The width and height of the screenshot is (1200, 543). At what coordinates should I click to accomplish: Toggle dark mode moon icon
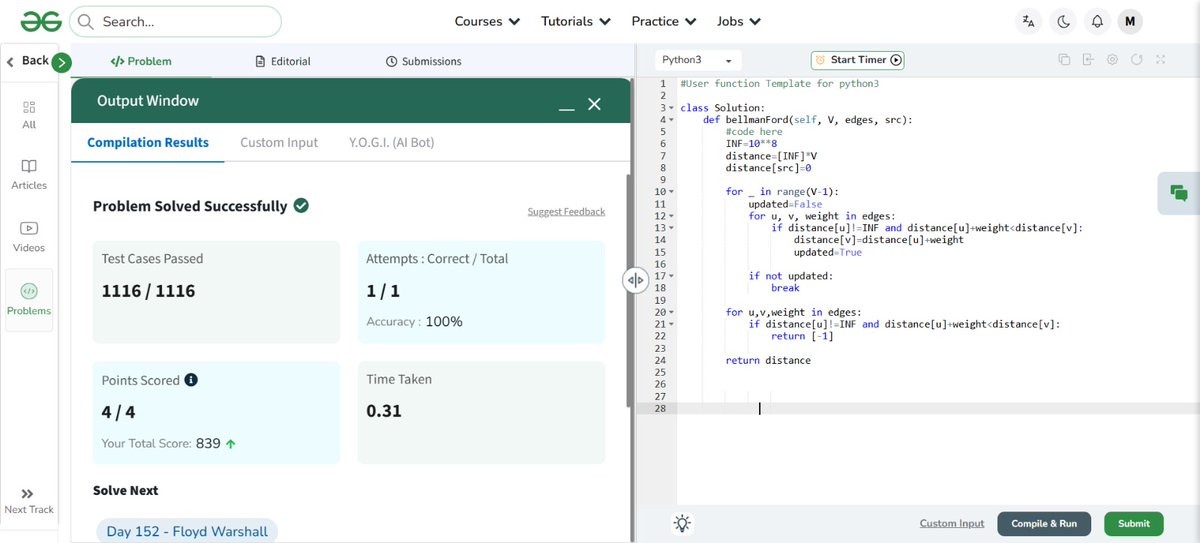click(1063, 21)
